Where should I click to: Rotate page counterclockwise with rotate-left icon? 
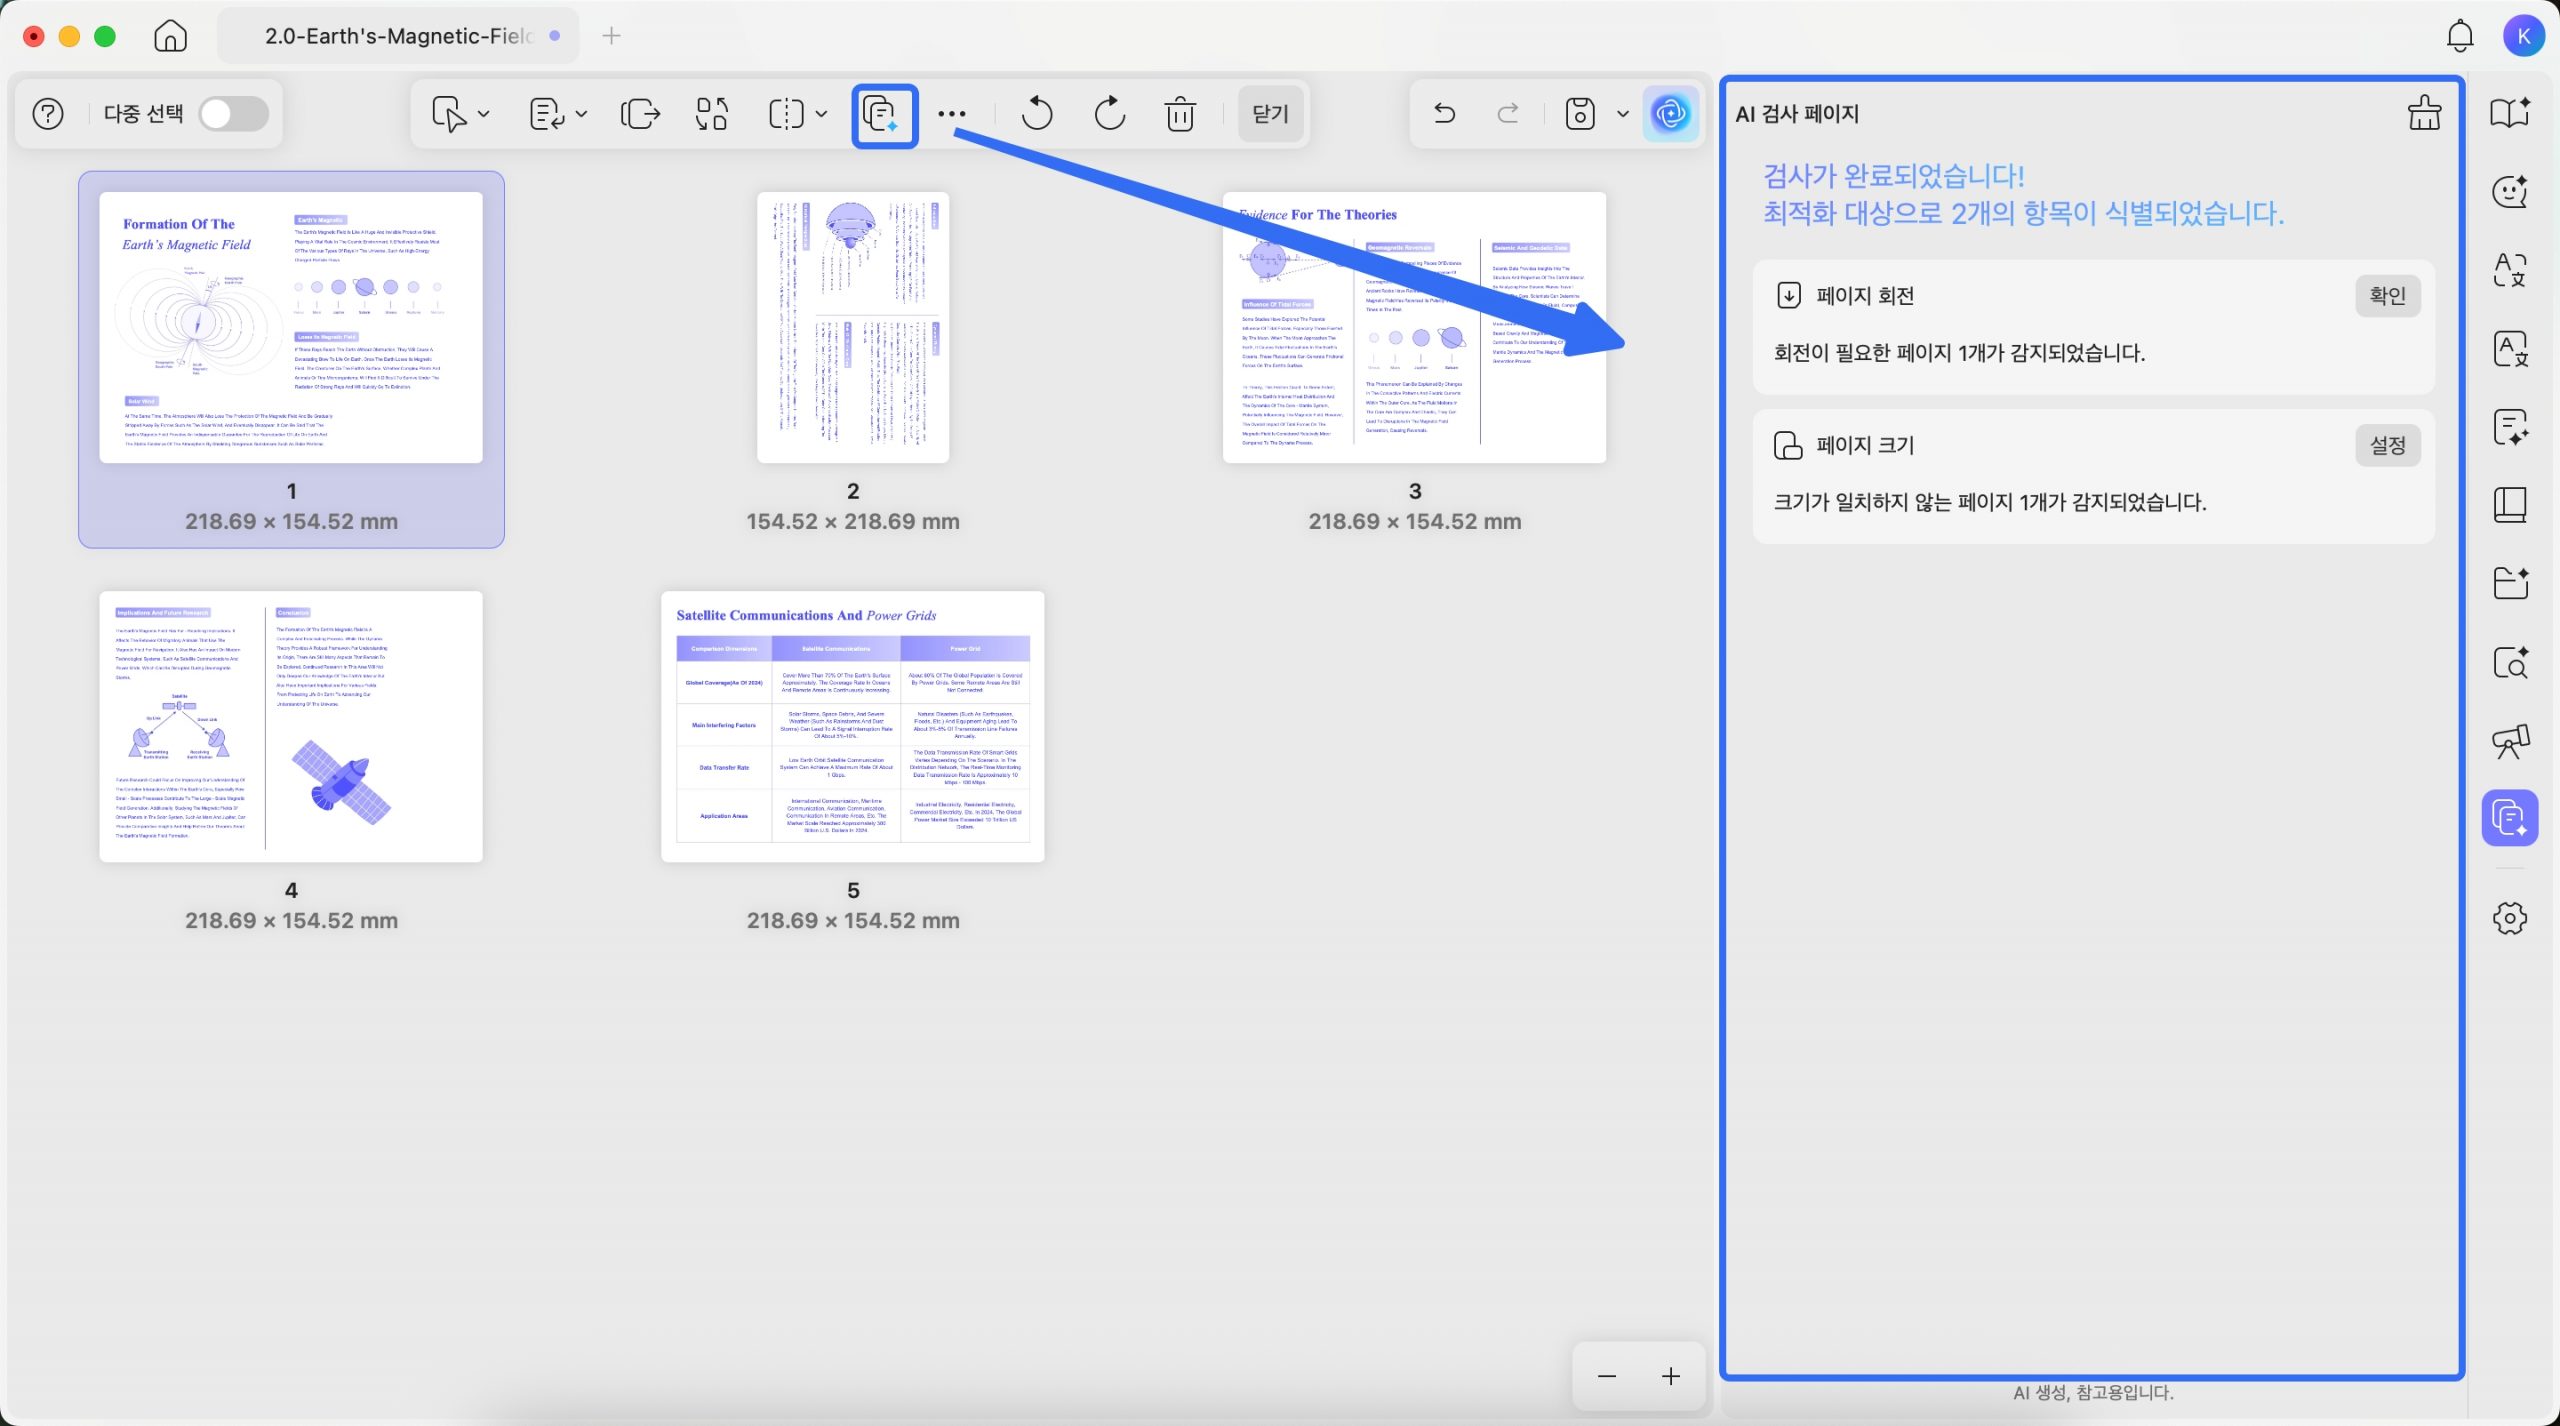tap(1036, 114)
